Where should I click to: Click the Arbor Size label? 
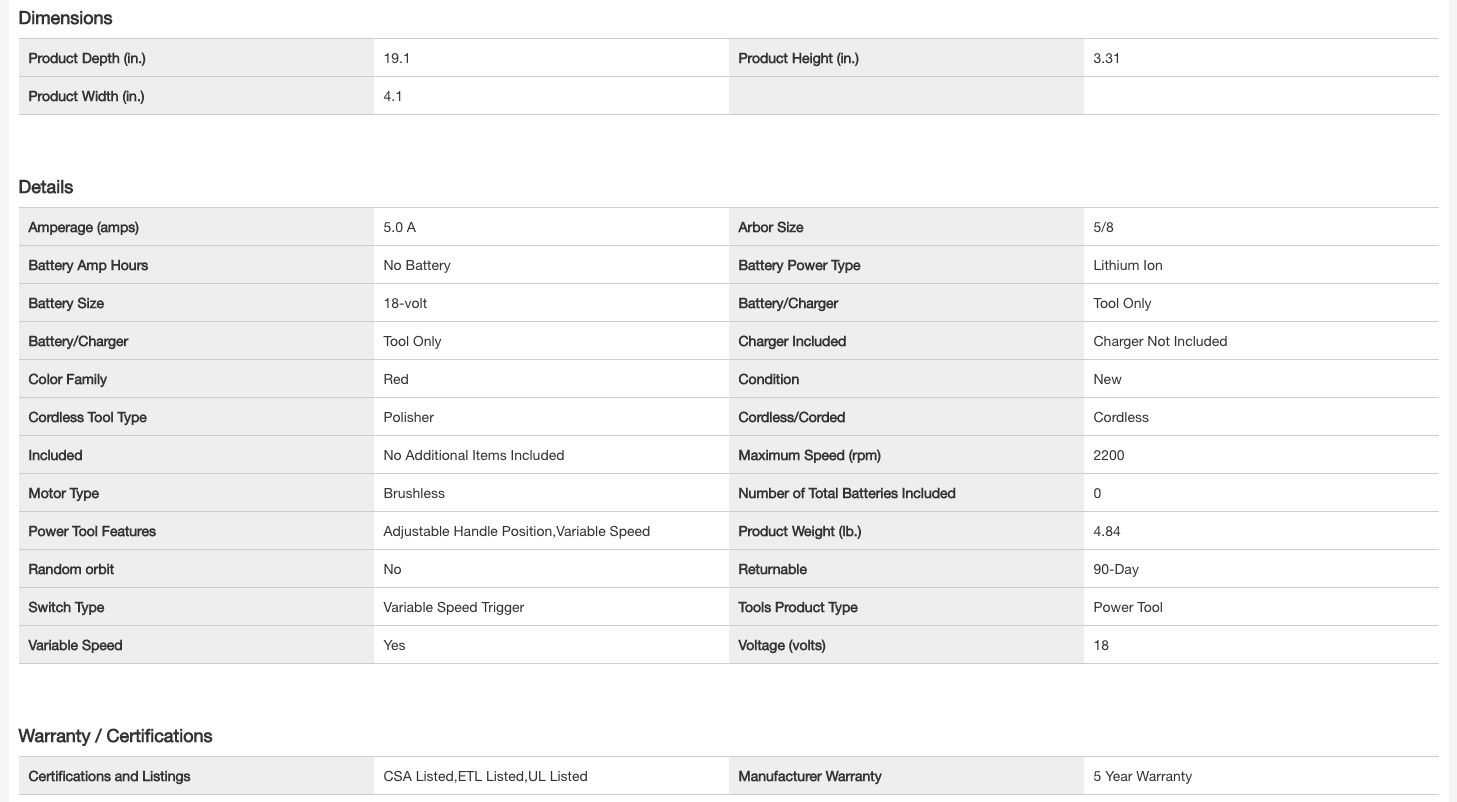click(x=770, y=228)
